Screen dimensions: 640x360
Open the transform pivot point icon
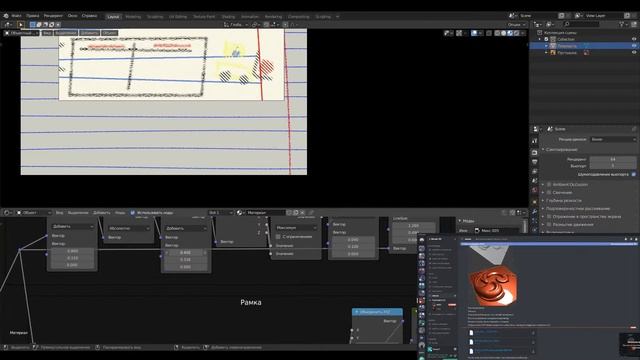click(x=256, y=25)
